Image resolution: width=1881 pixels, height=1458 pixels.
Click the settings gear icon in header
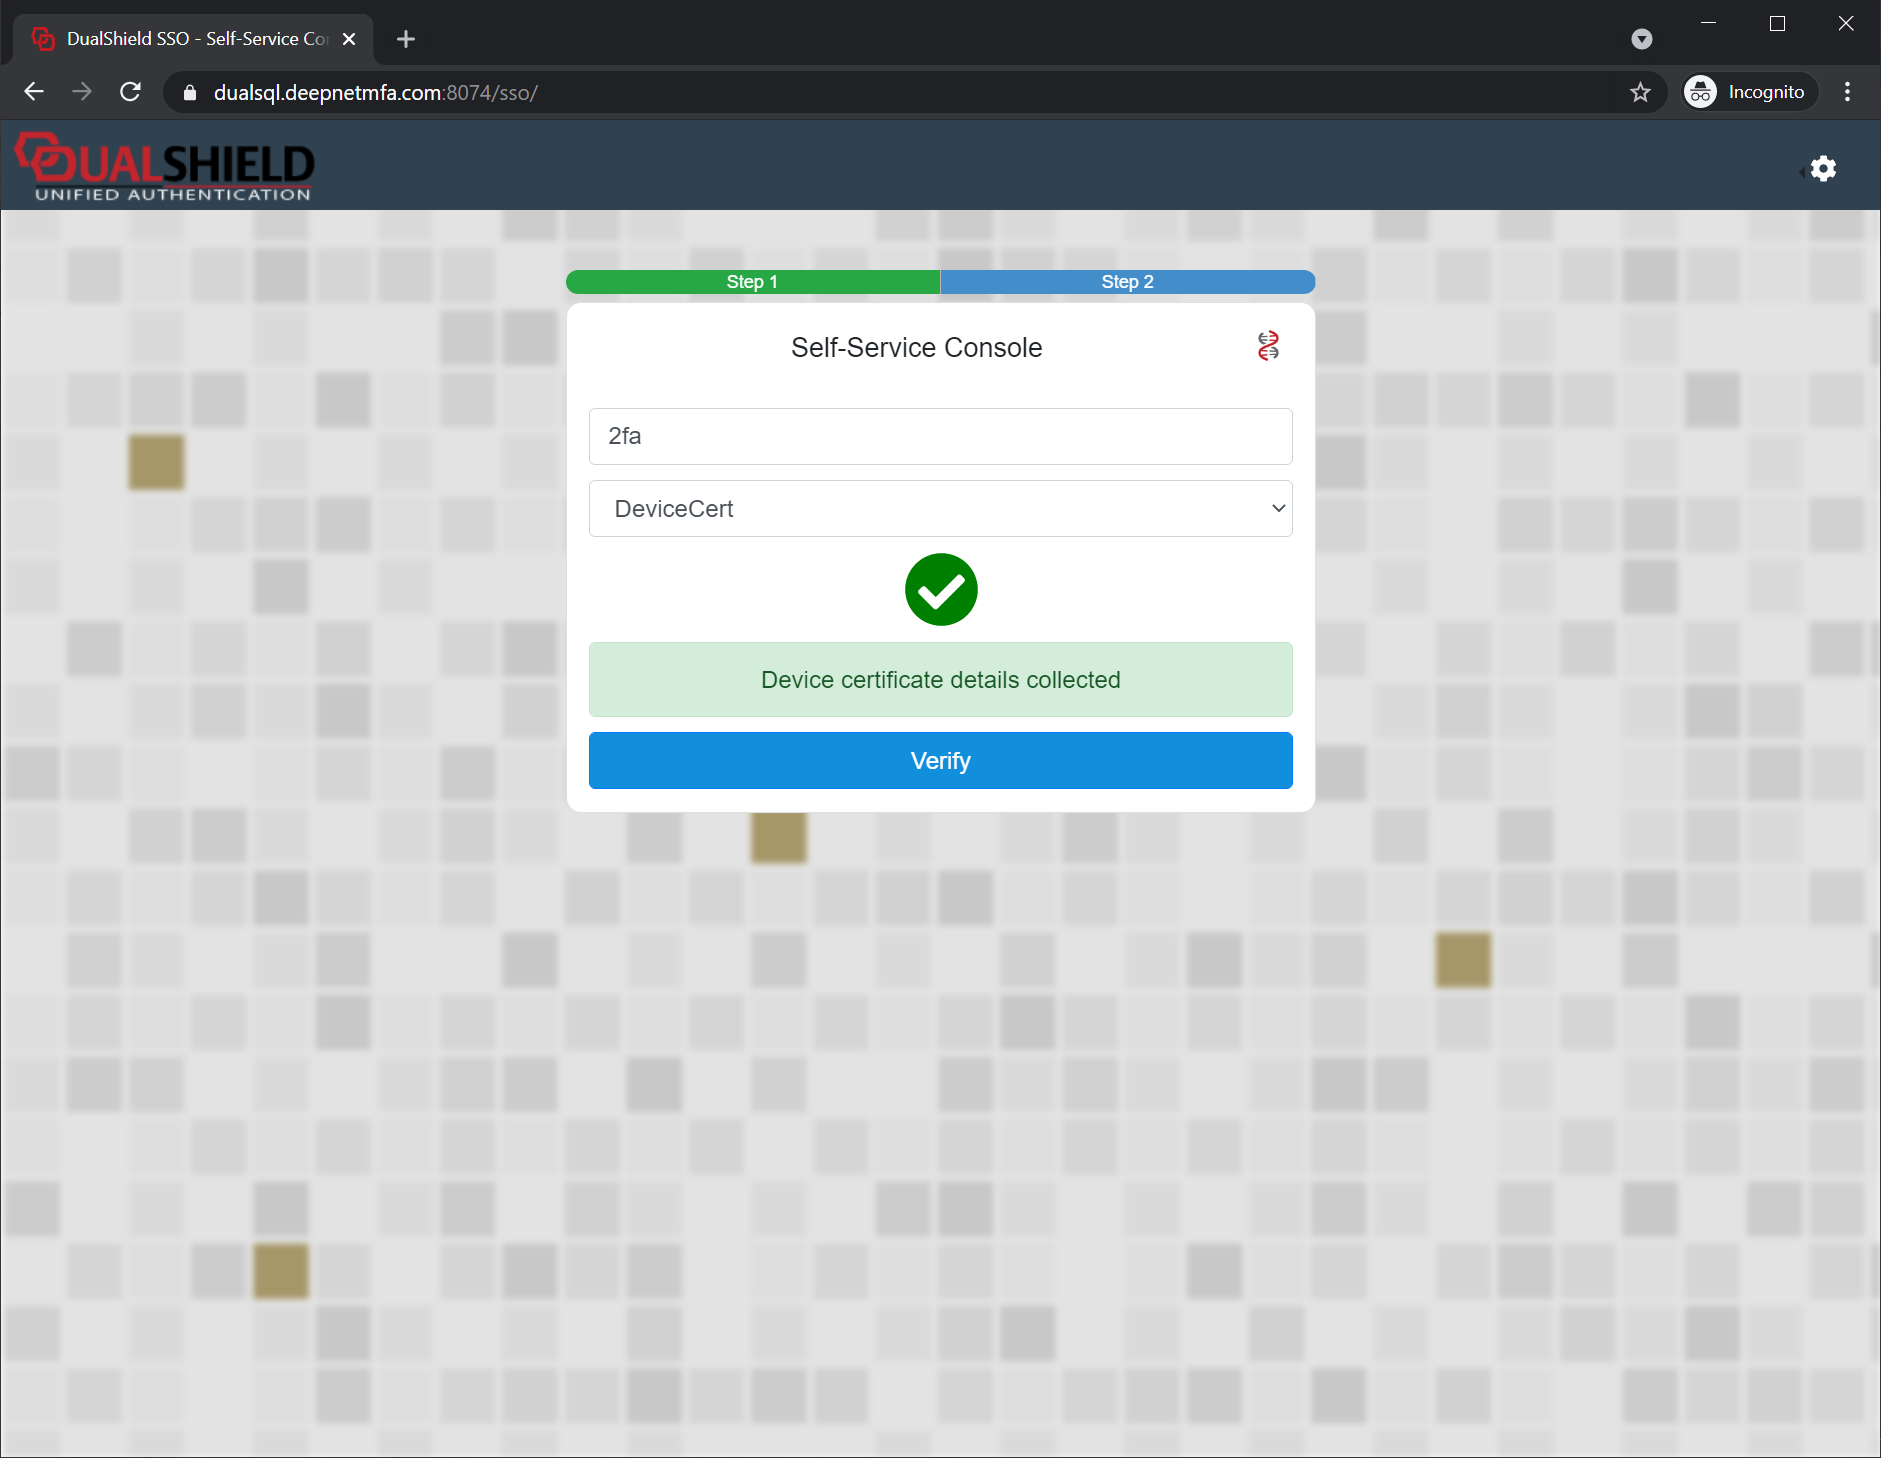1823,169
